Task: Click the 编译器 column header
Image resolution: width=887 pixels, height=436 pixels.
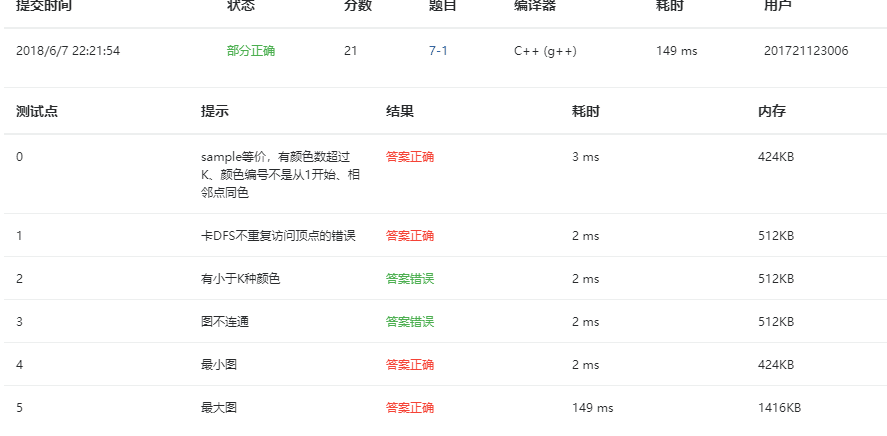Action: 535,6
